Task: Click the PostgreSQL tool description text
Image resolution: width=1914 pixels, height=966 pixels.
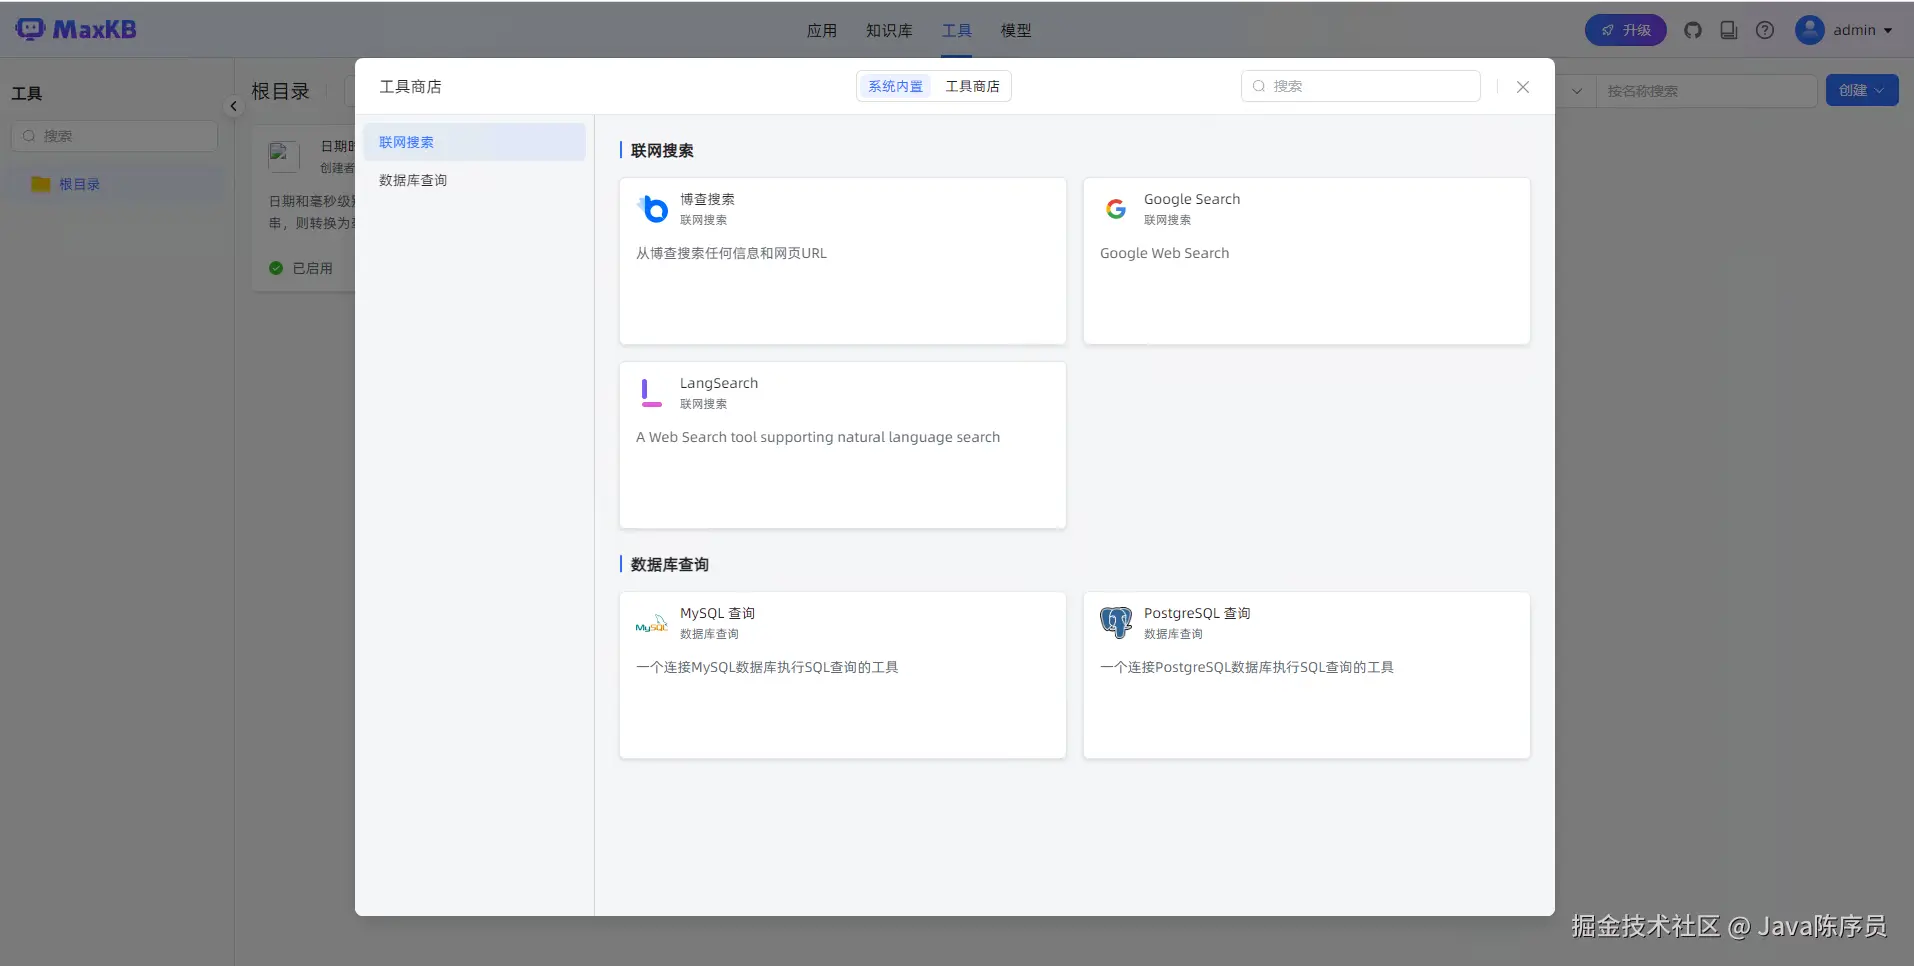Action: [1247, 667]
